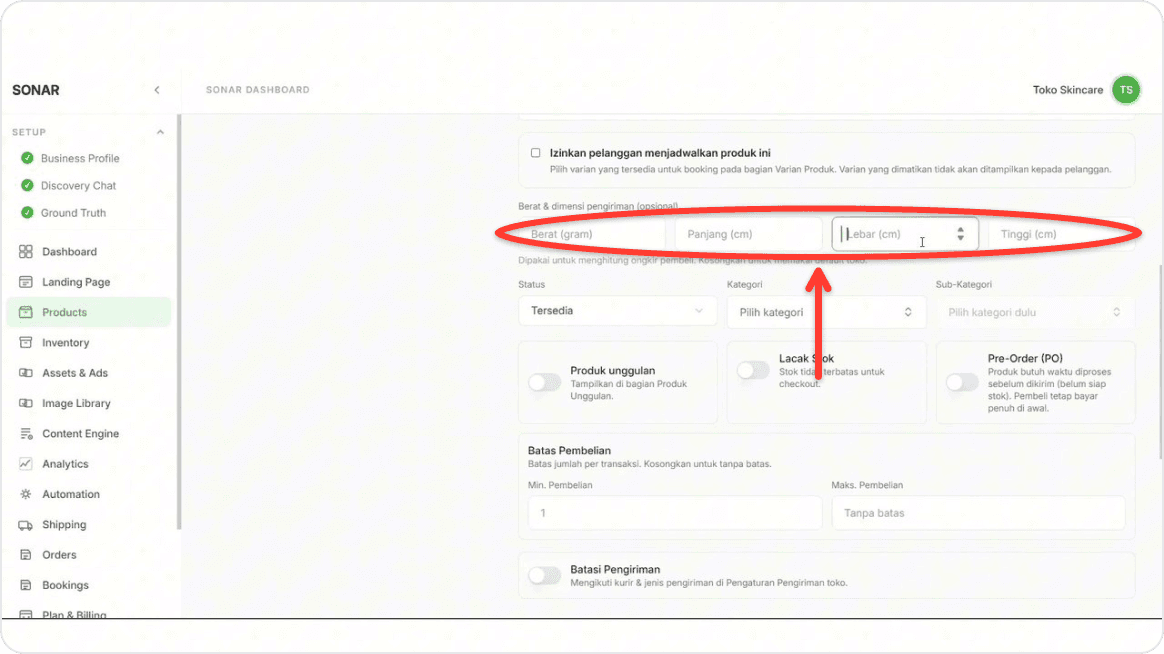Open the Assets & Ads label

pyautogui.click(x=75, y=373)
